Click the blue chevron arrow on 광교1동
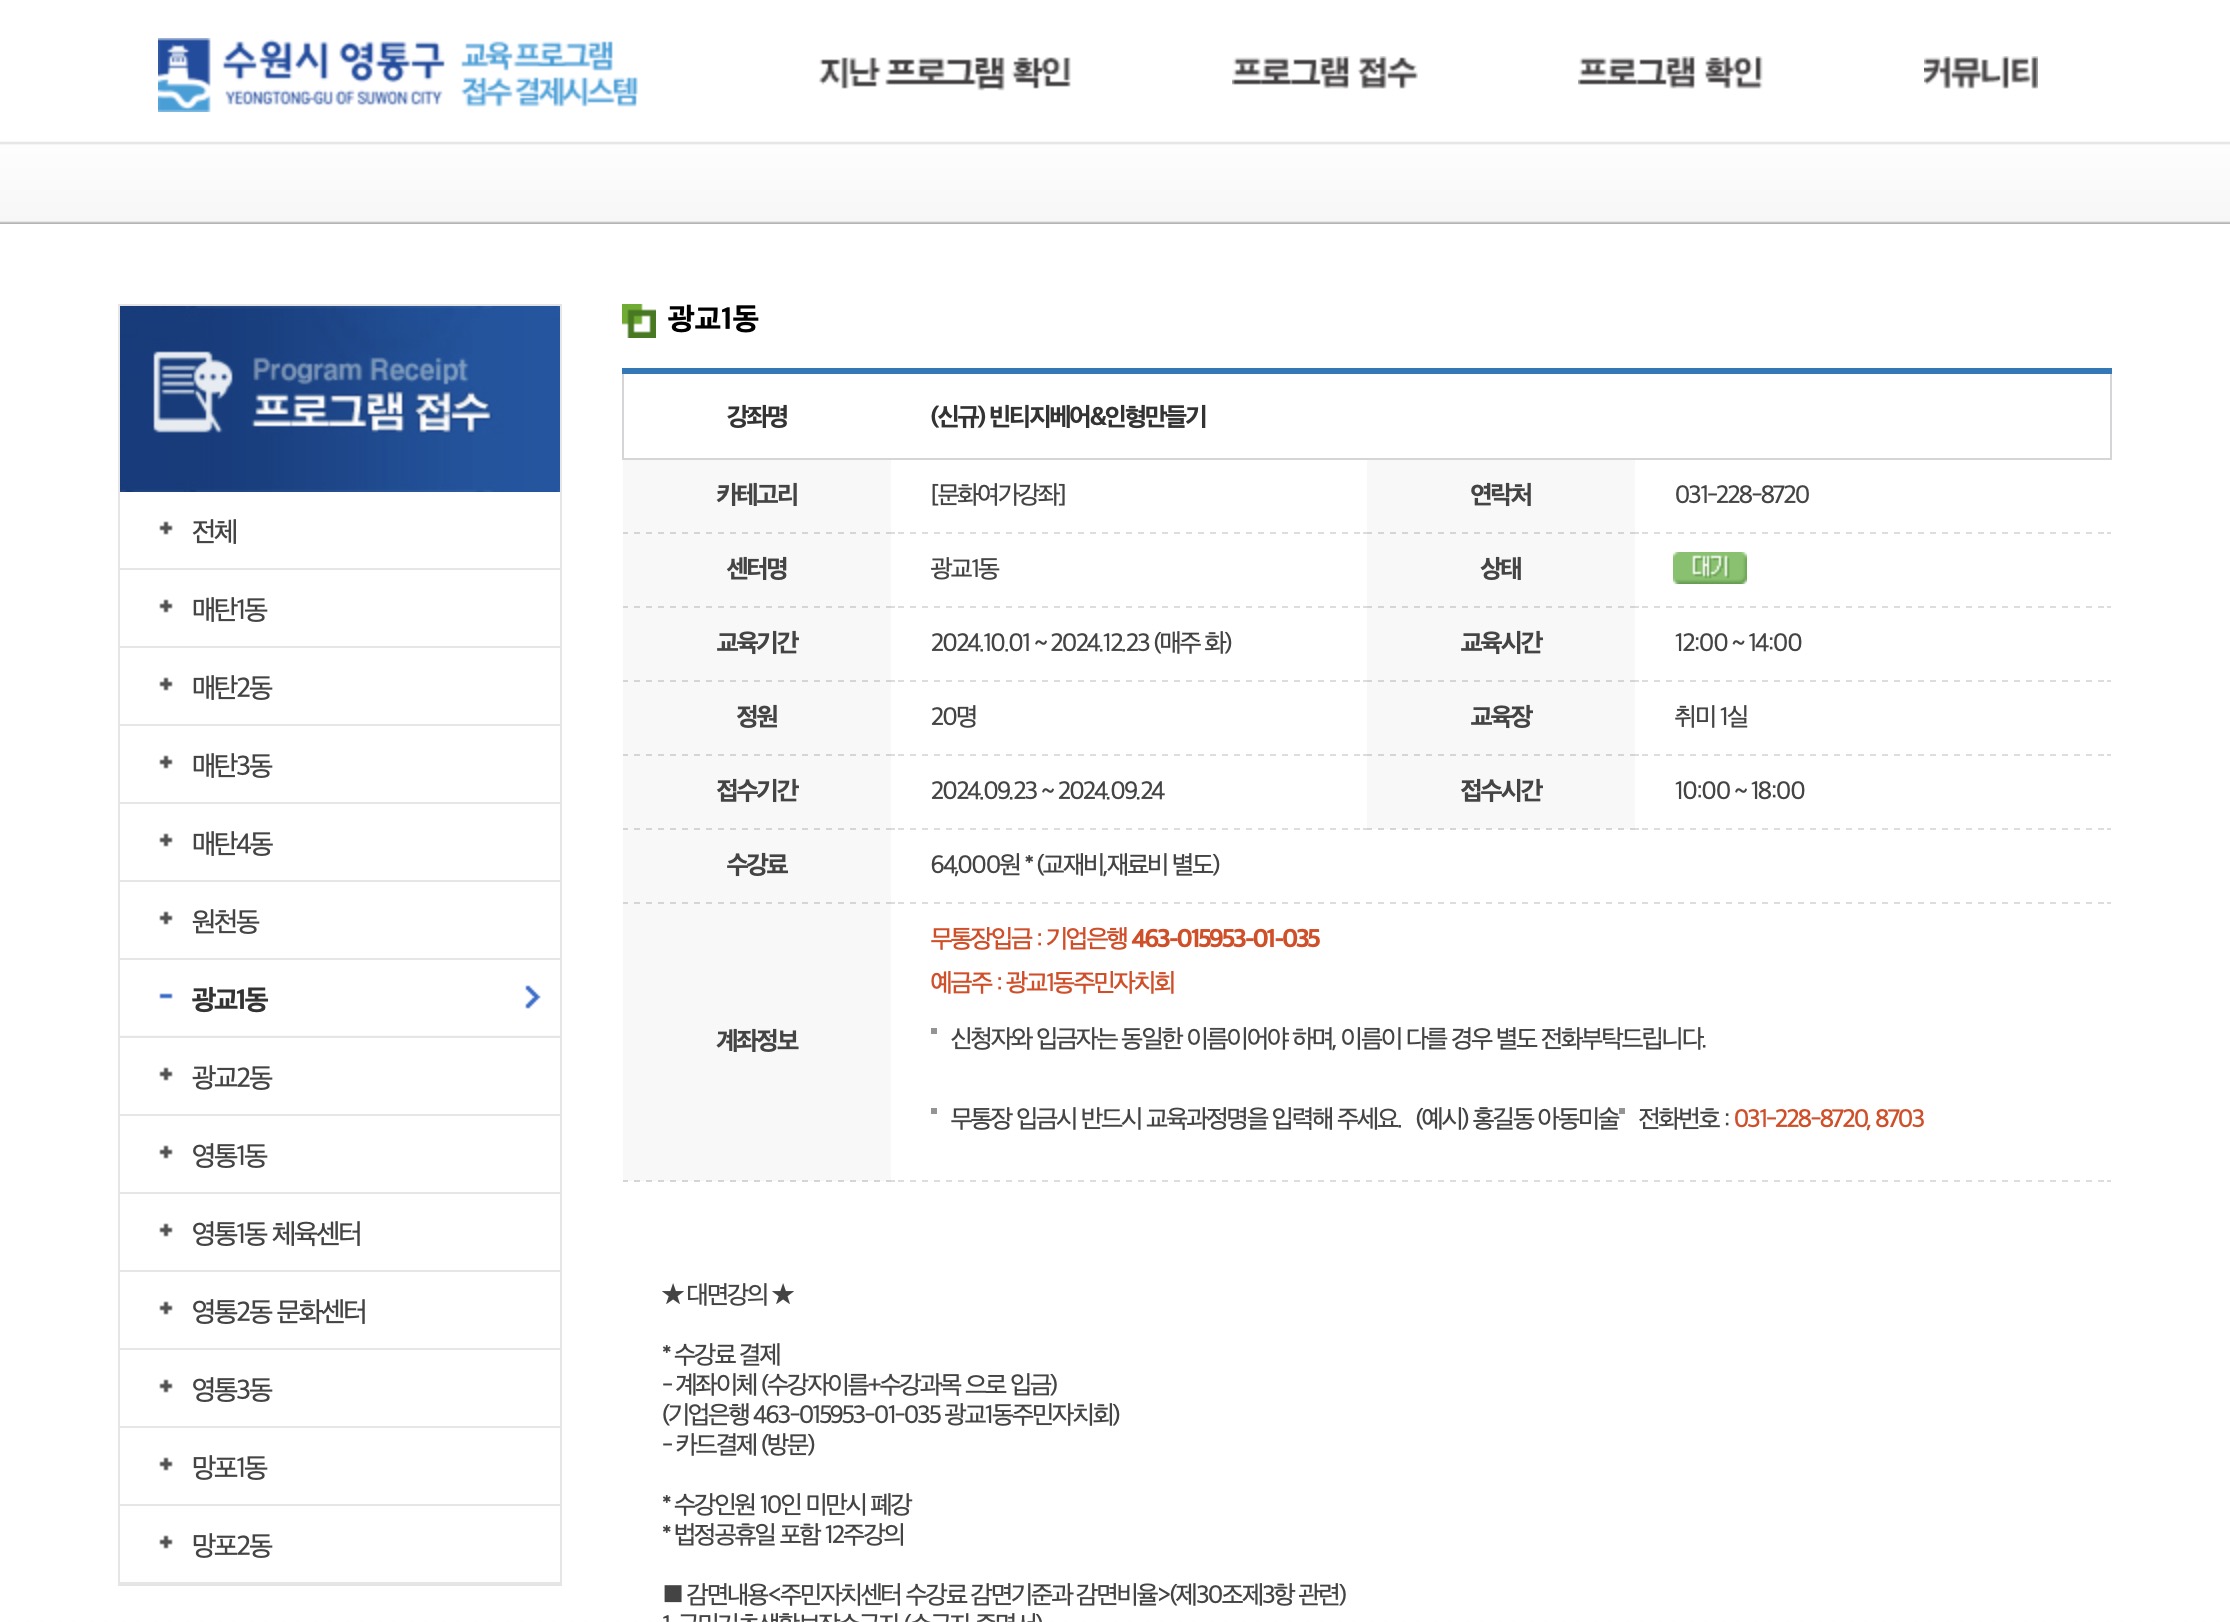Screen dimensions: 2230x1622 click(532, 997)
